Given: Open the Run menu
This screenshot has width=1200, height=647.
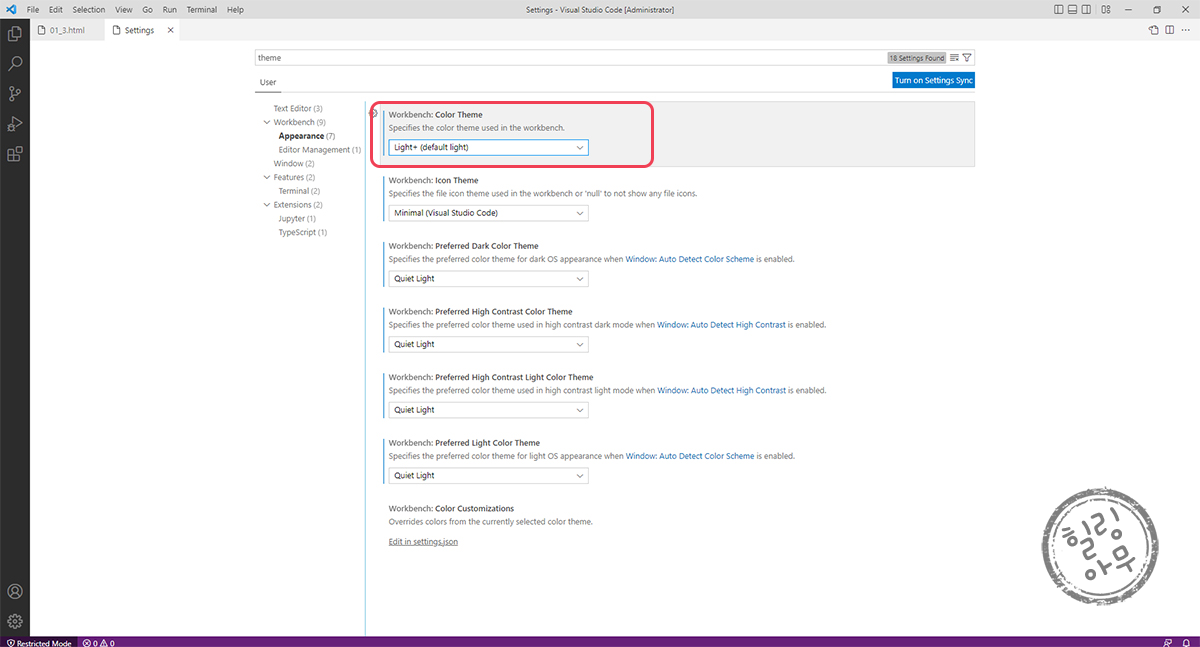Looking at the screenshot, I should click(170, 9).
